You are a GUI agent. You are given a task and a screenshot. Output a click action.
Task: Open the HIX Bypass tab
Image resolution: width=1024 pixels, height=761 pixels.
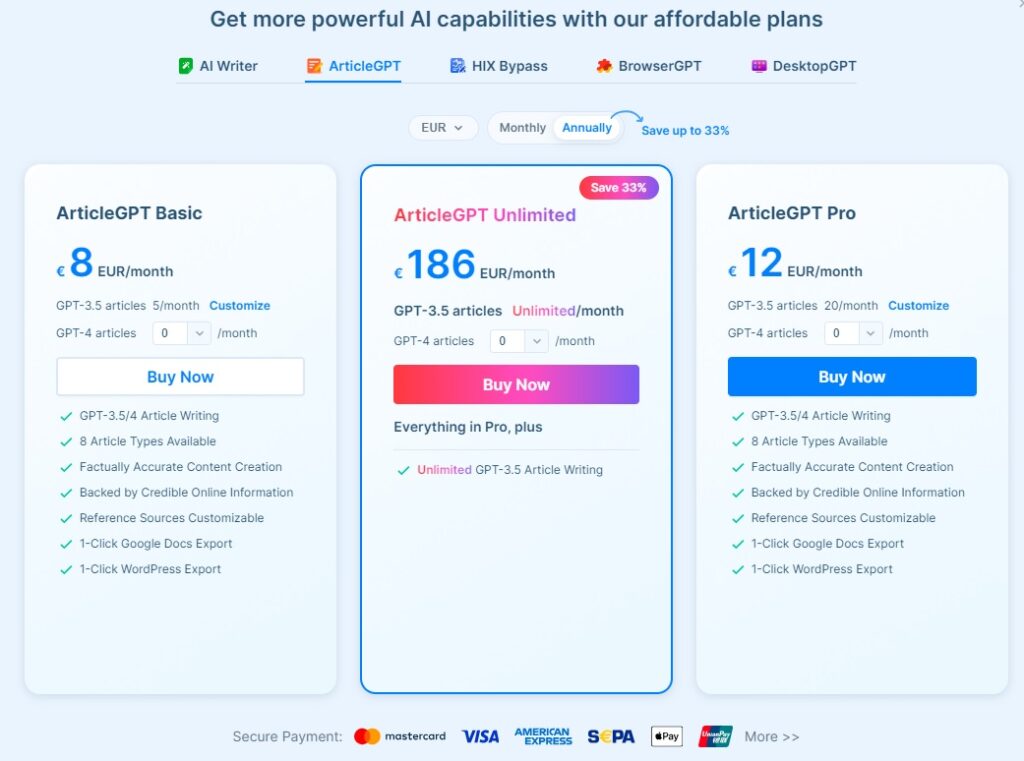[x=499, y=66]
